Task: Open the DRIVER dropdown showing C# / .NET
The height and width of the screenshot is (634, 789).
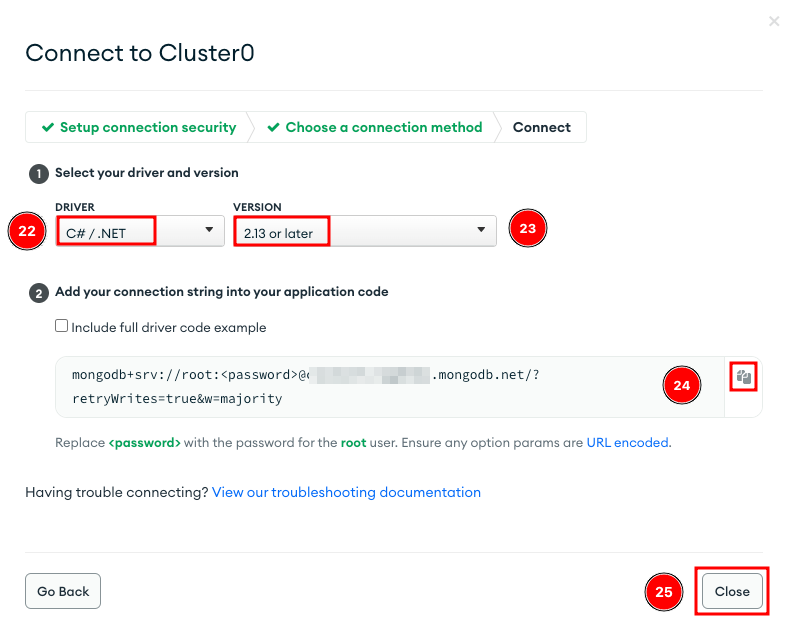Action: [140, 231]
